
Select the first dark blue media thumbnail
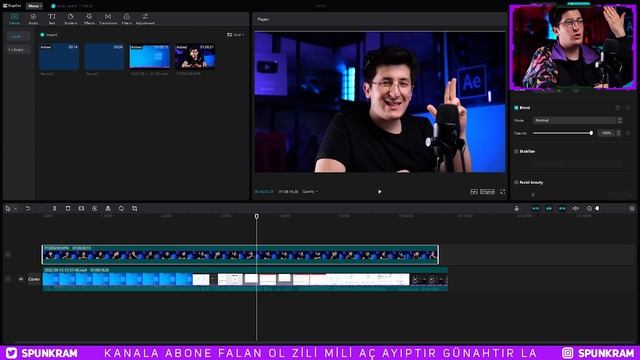59,57
